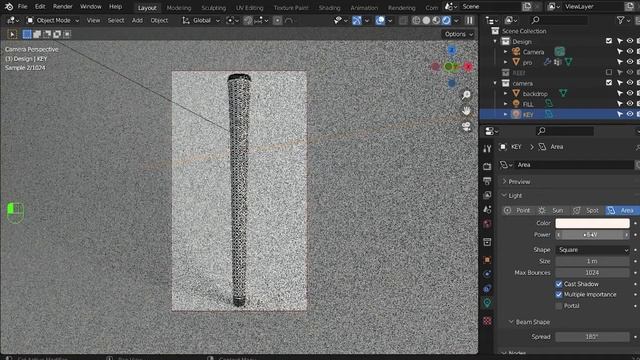640x360 pixels.
Task: Open the Edit menu
Action: 40,7
